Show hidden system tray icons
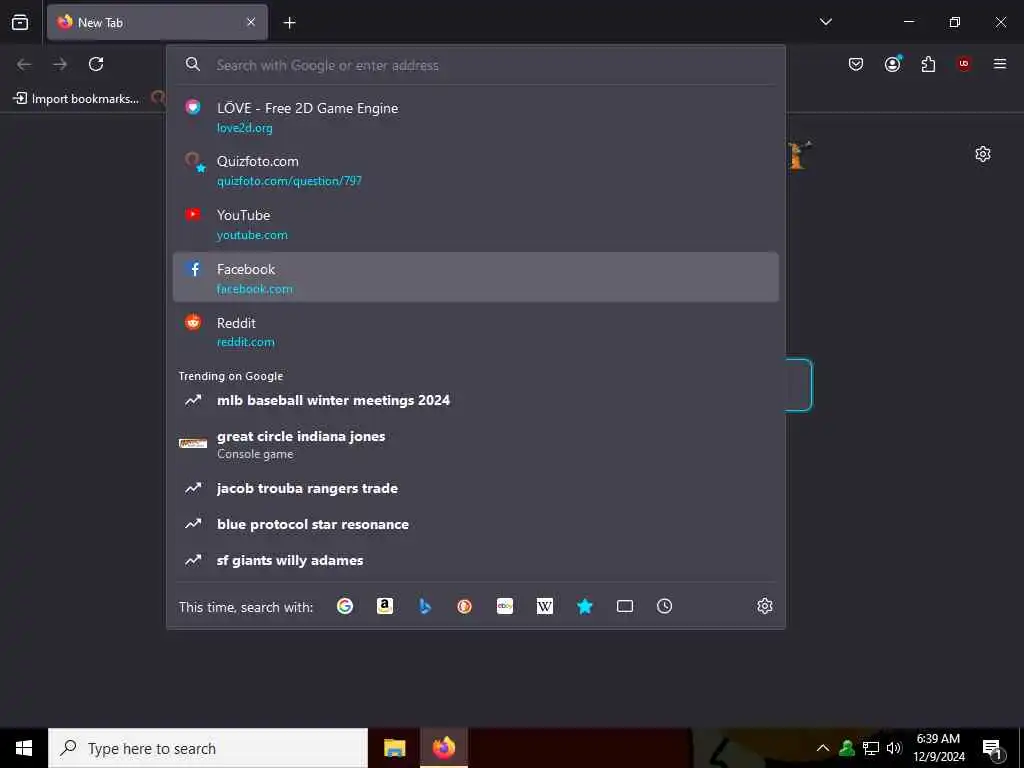The width and height of the screenshot is (1024, 768). (823, 748)
